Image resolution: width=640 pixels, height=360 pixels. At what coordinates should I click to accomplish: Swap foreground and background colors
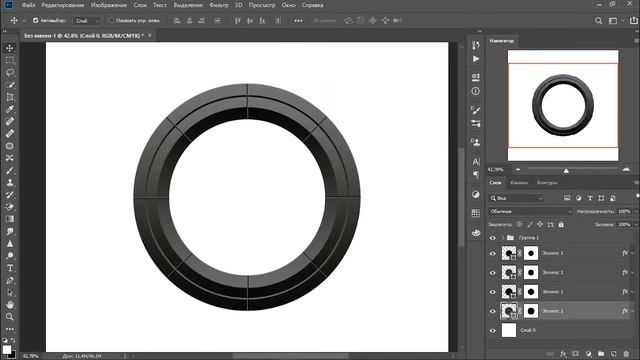point(13,340)
